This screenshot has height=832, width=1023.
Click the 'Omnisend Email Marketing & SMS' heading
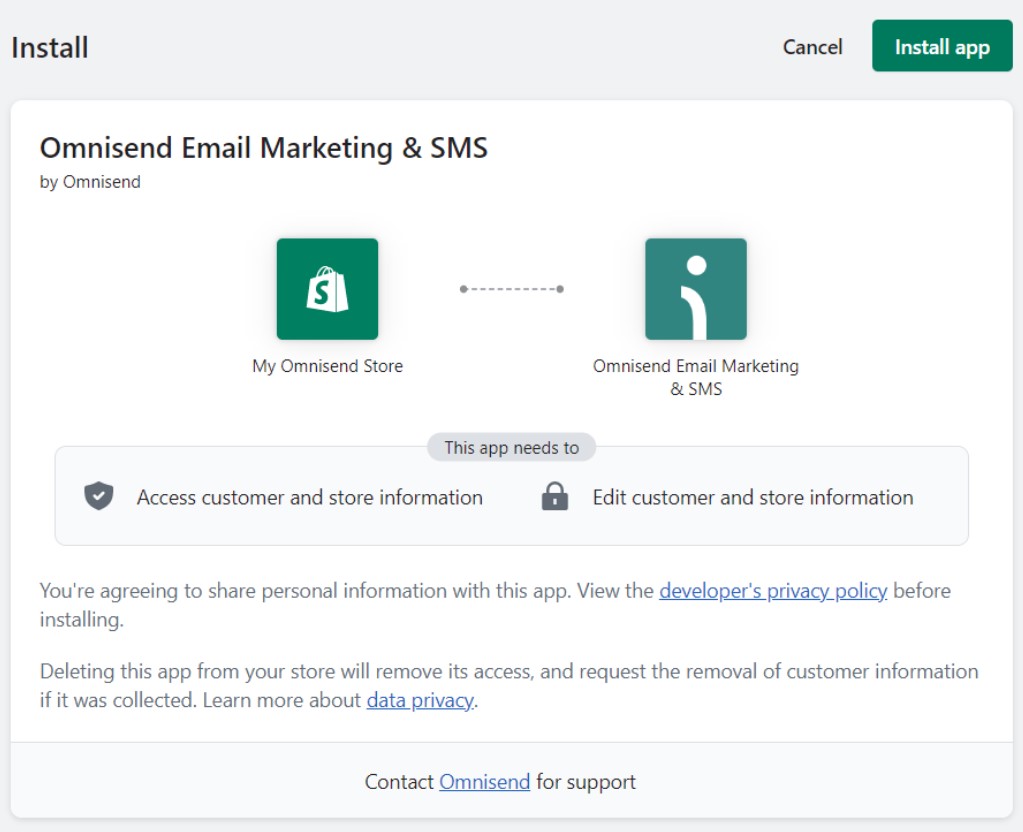point(264,148)
